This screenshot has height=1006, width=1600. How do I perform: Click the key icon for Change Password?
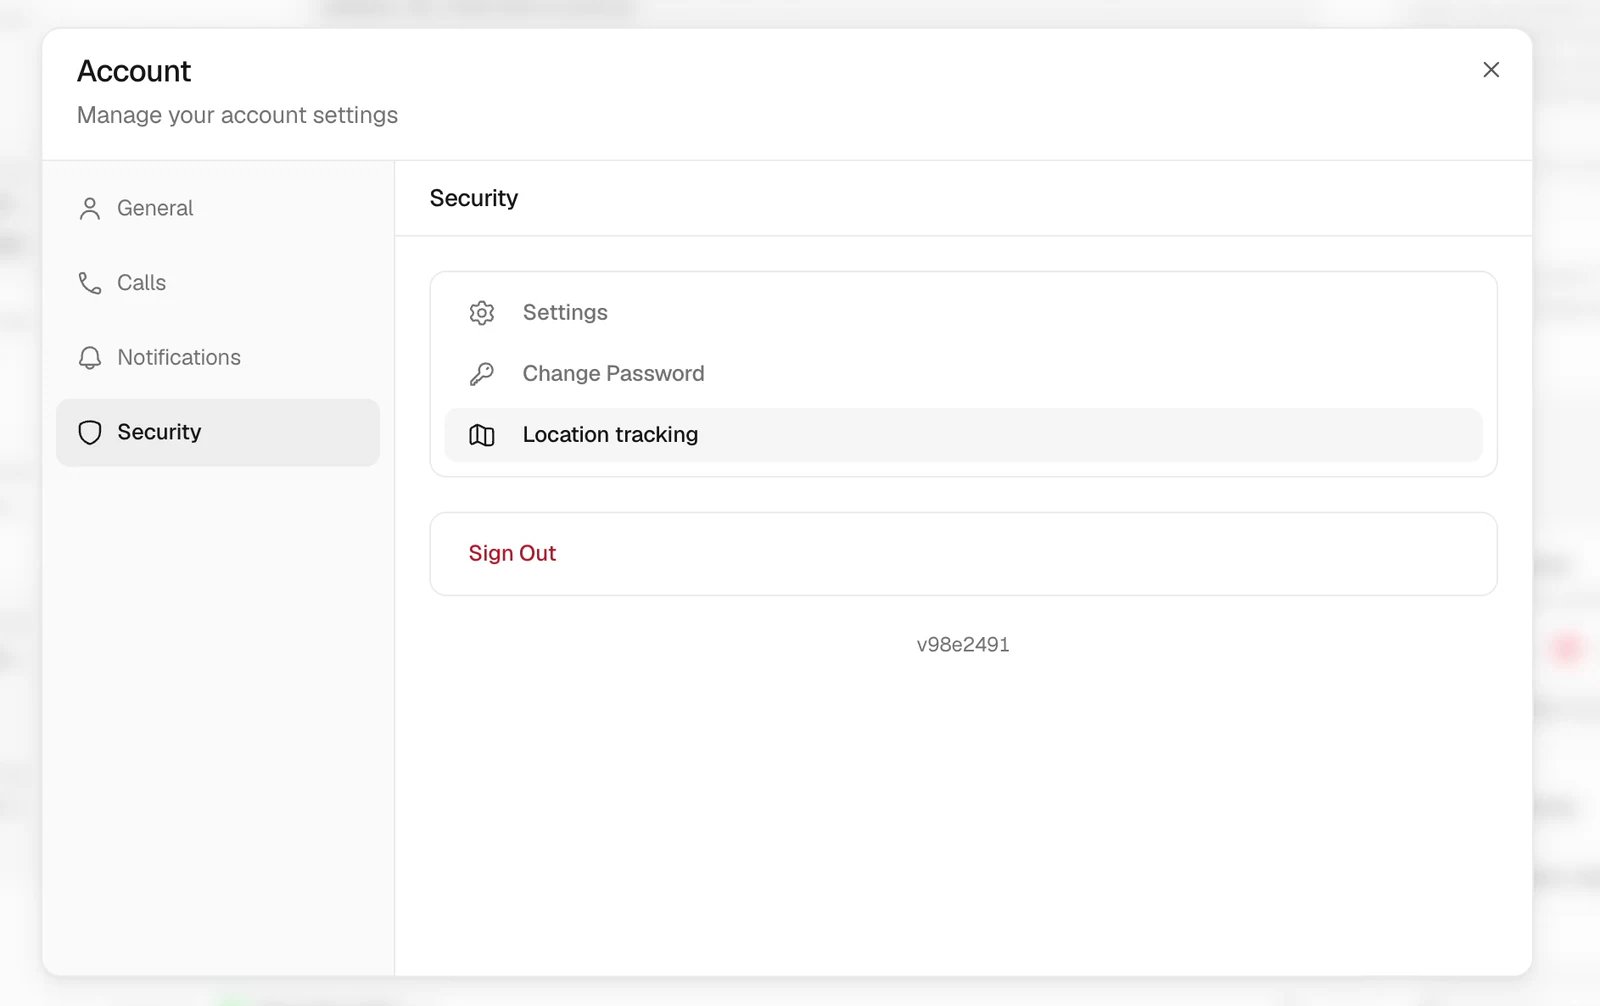point(482,374)
